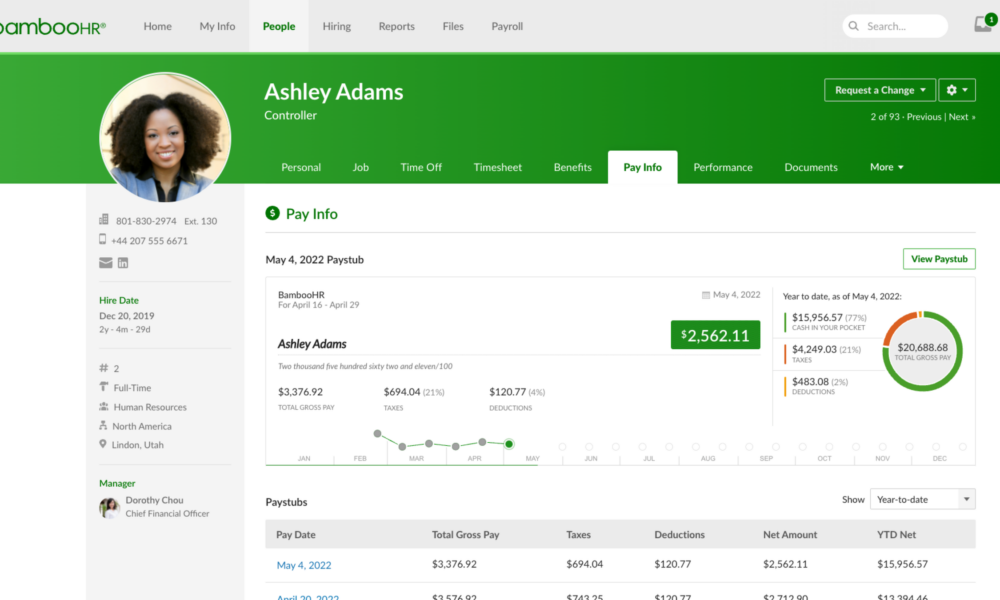
Task: Click the office phone icon
Action: pyautogui.click(x=103, y=220)
